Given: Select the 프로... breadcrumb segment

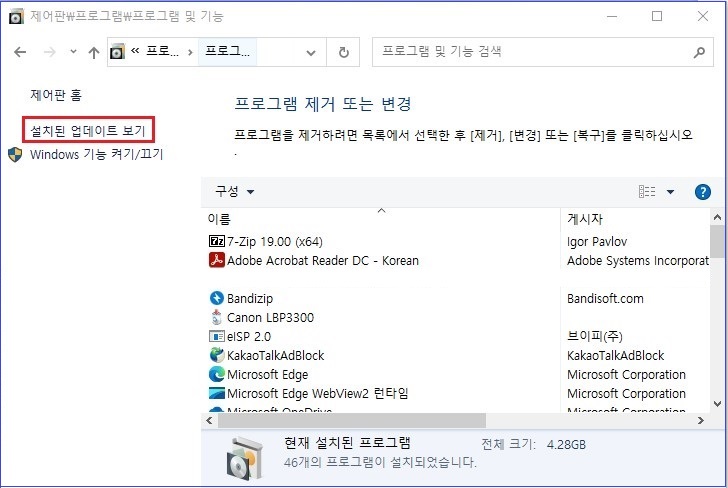Looking at the screenshot, I should tap(162, 51).
